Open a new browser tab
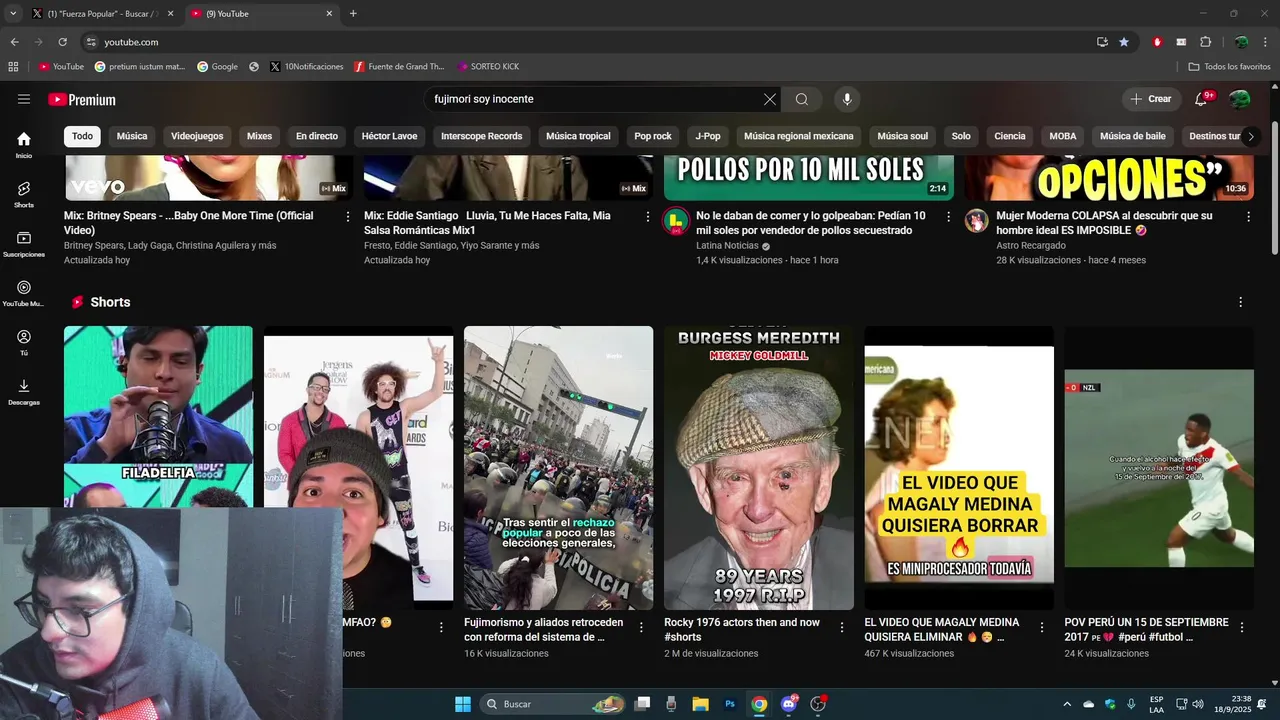 pyautogui.click(x=353, y=14)
